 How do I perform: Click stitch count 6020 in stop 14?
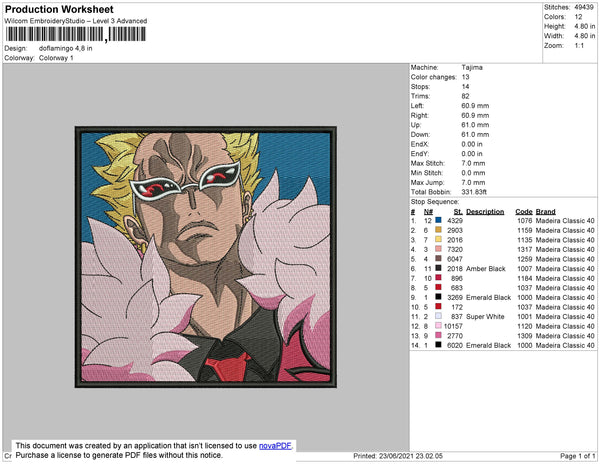(455, 345)
